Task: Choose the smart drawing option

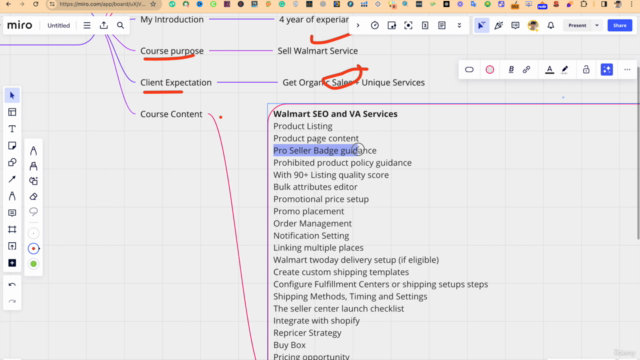Action: click(33, 181)
